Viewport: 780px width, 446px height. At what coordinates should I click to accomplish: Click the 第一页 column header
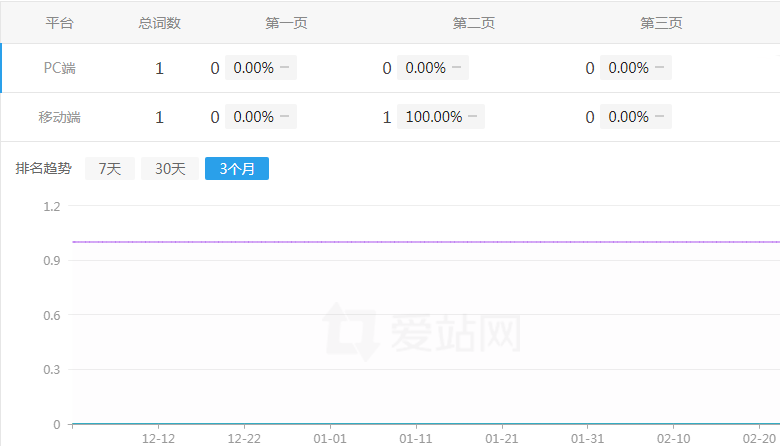point(286,23)
